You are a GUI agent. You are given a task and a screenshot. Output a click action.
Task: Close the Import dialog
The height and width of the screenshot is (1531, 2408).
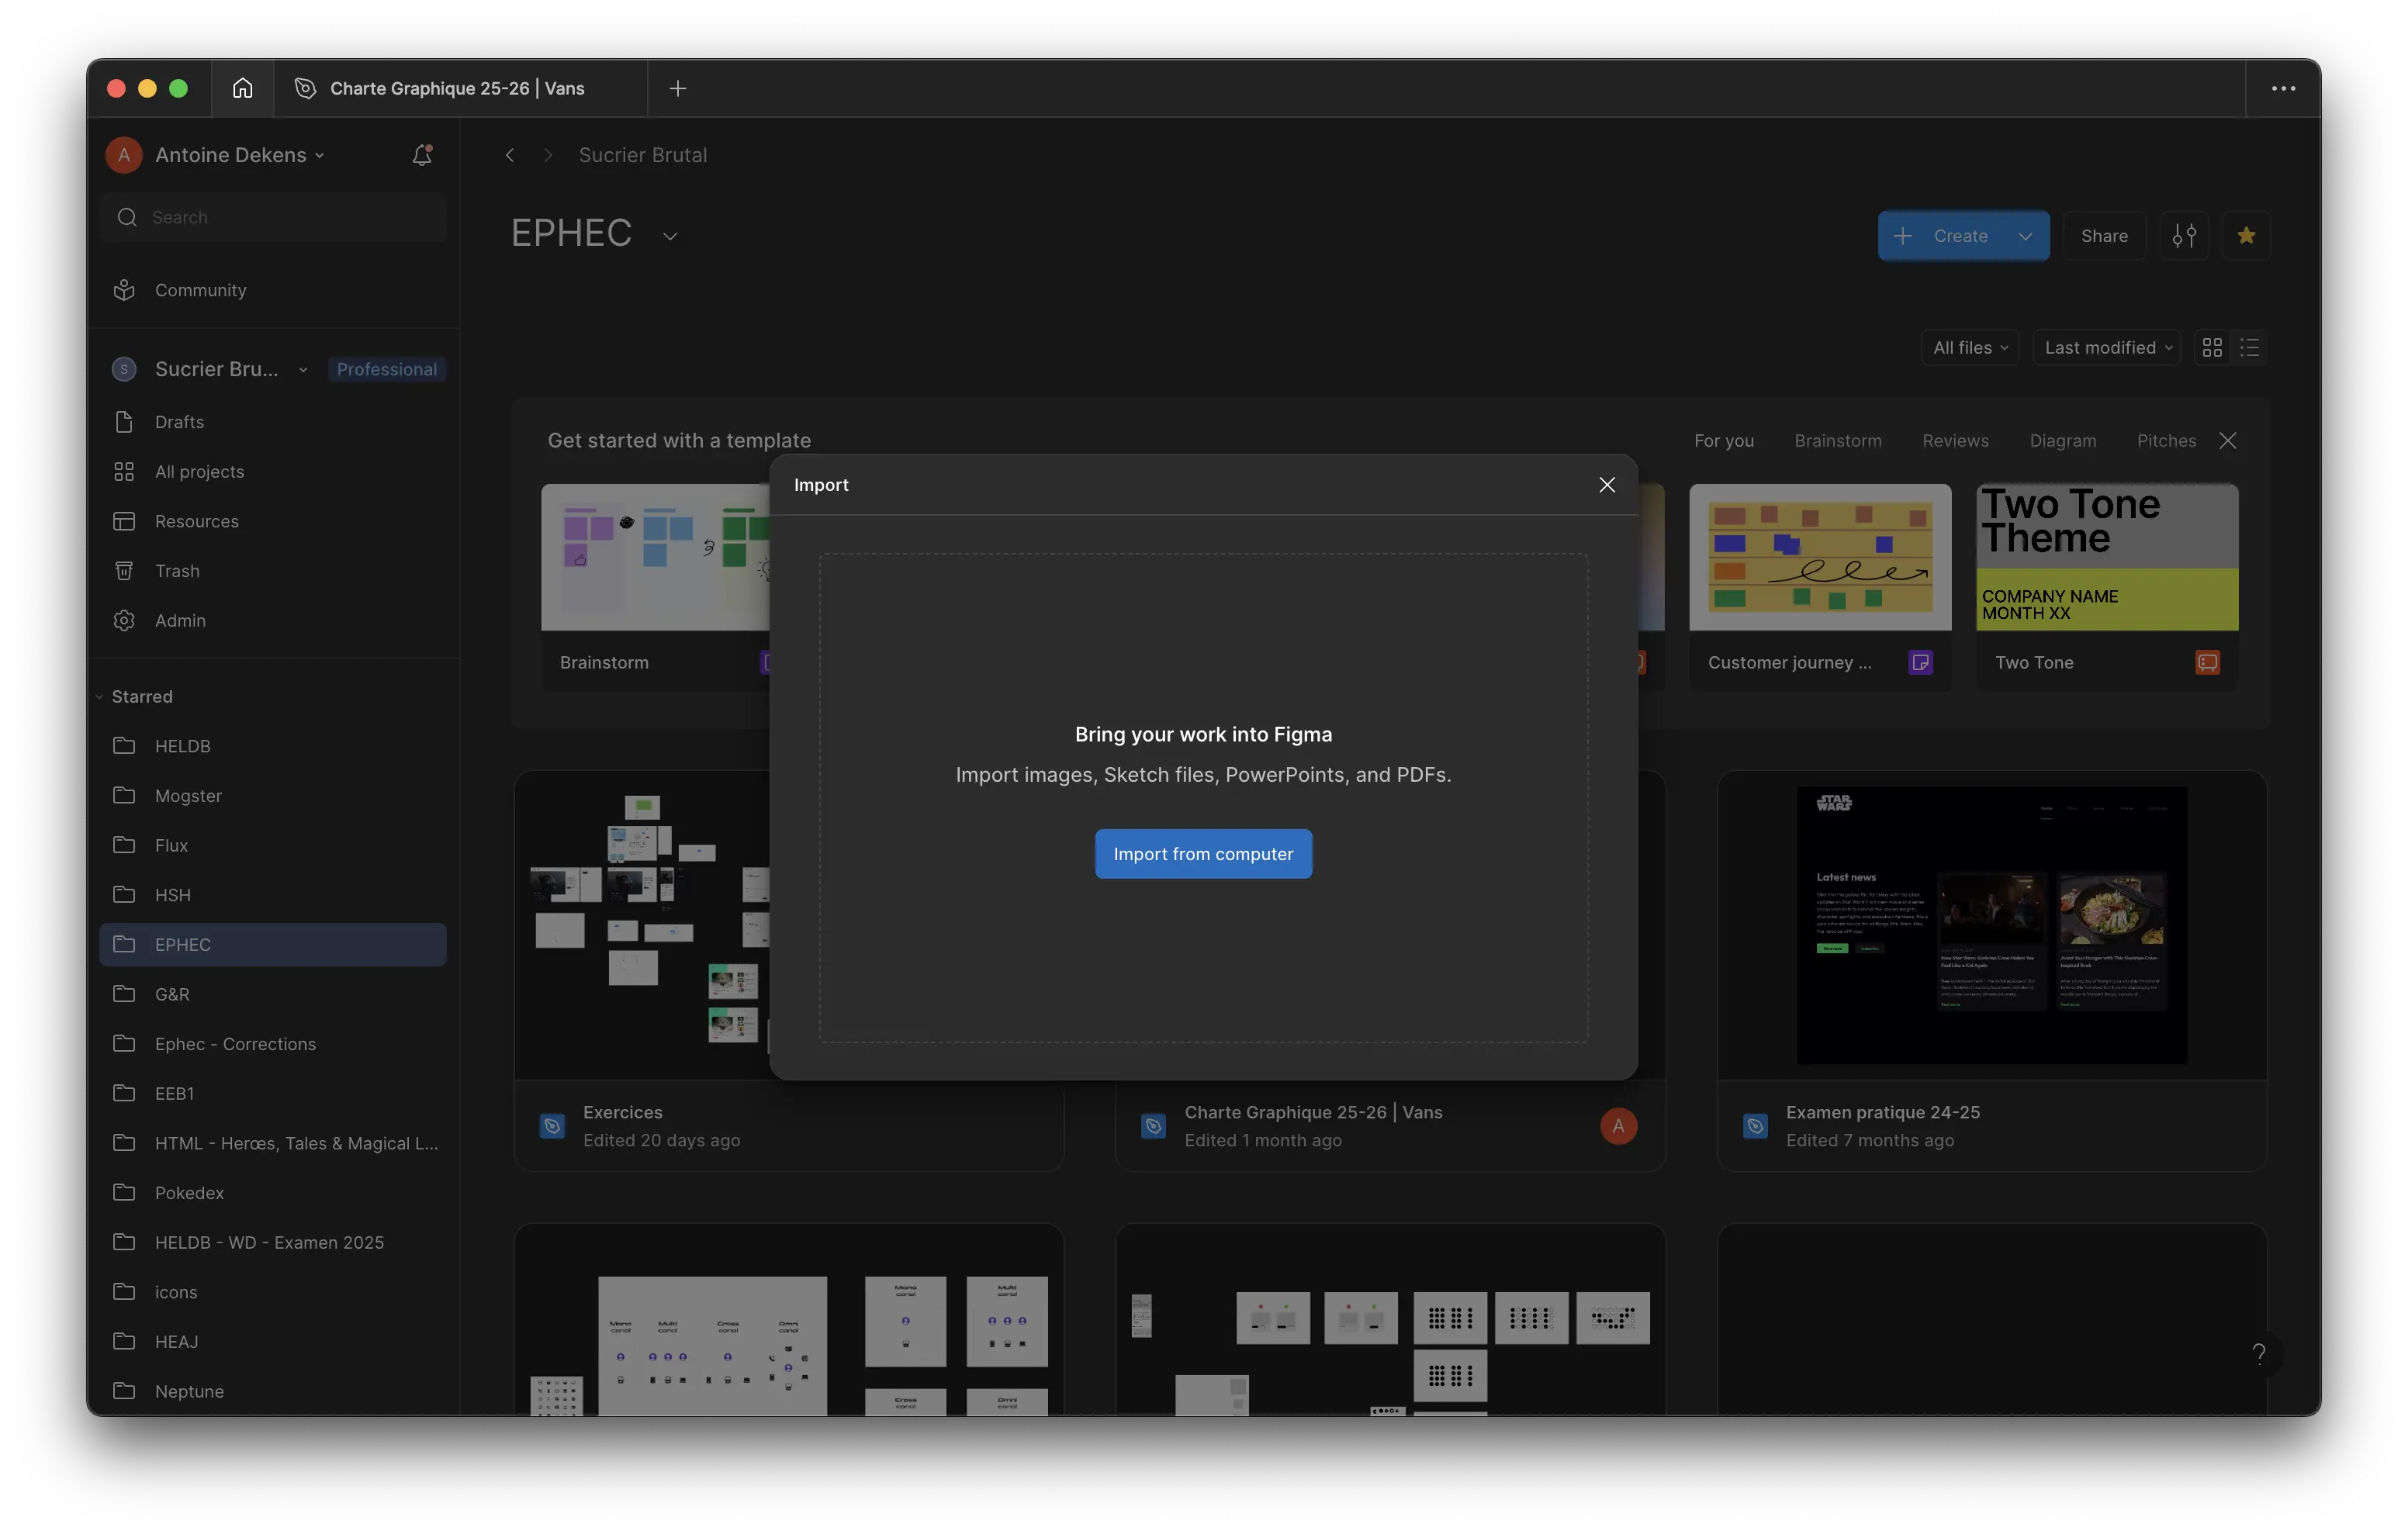pos(1606,485)
